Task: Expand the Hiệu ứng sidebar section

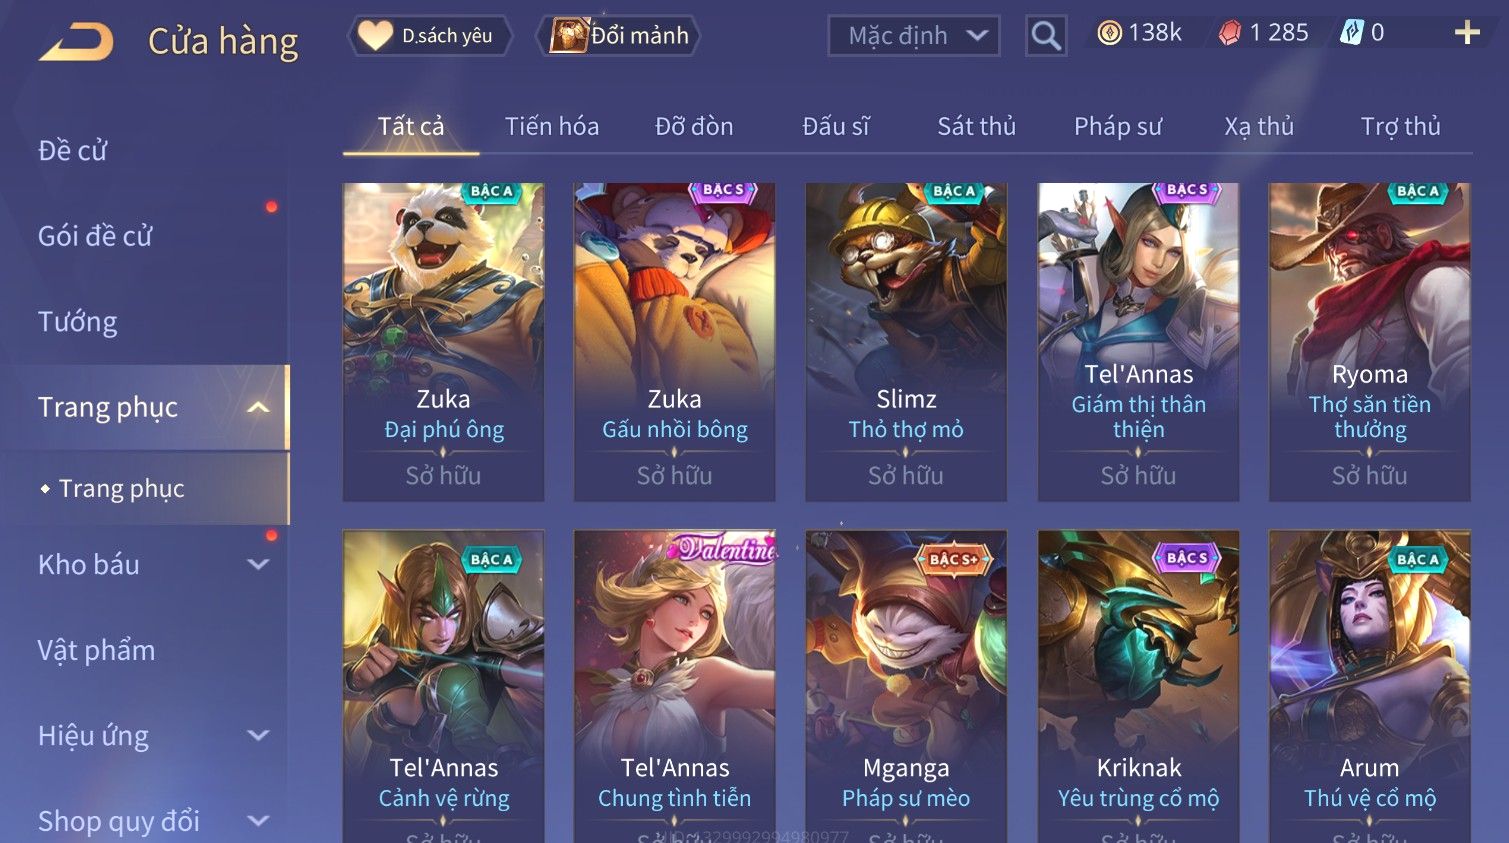Action: (258, 735)
